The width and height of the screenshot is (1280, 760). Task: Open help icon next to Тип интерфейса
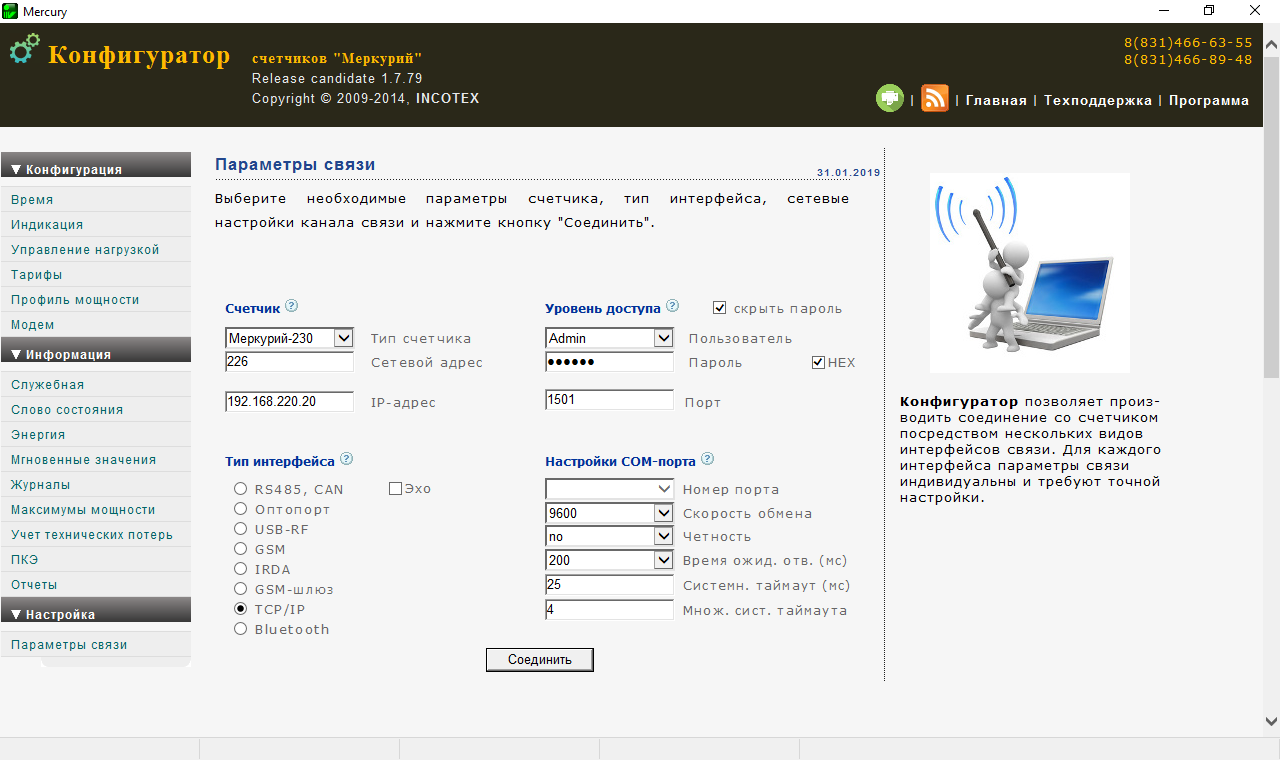347,459
